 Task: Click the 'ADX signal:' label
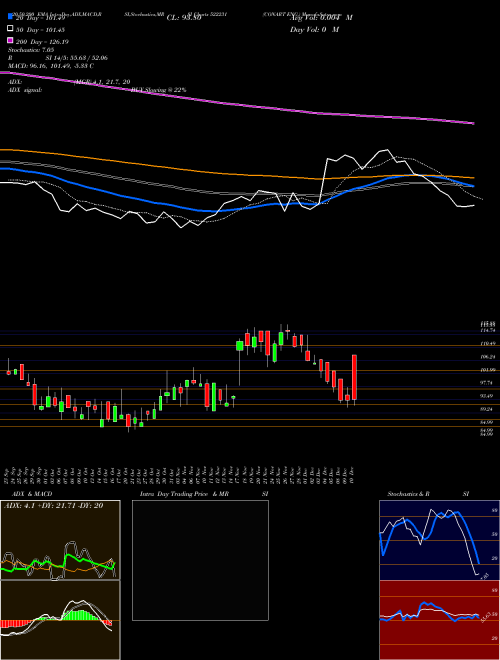(x=25, y=90)
